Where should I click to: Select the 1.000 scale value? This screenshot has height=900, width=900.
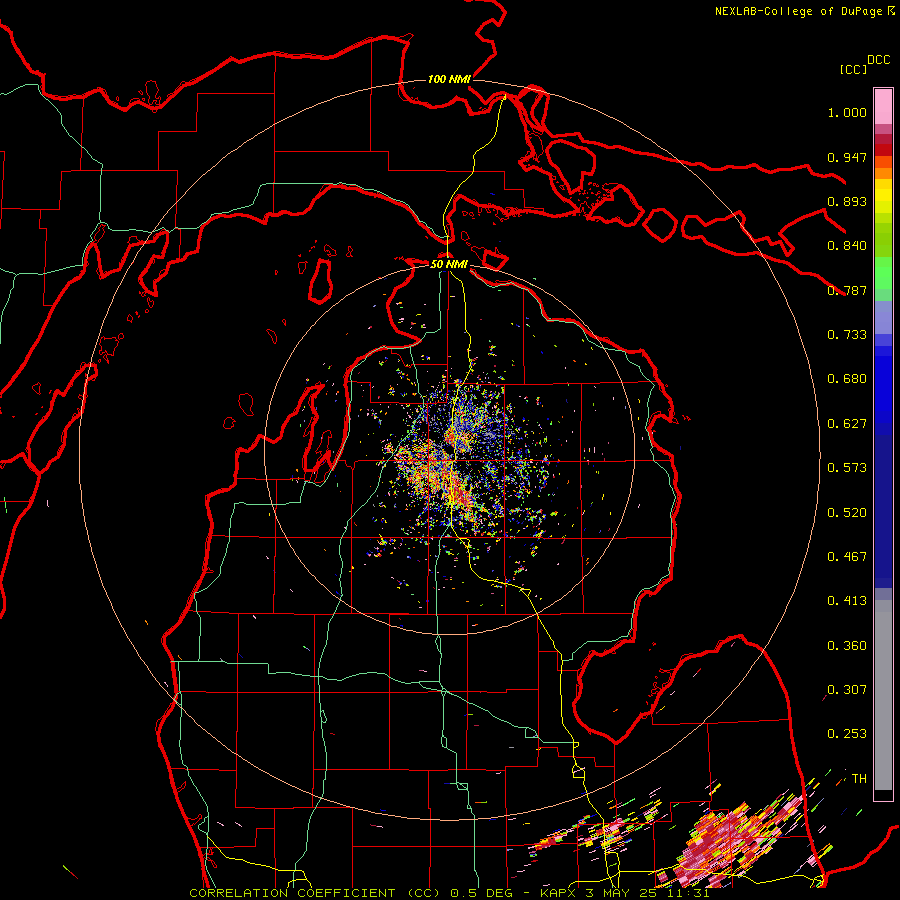click(x=847, y=112)
